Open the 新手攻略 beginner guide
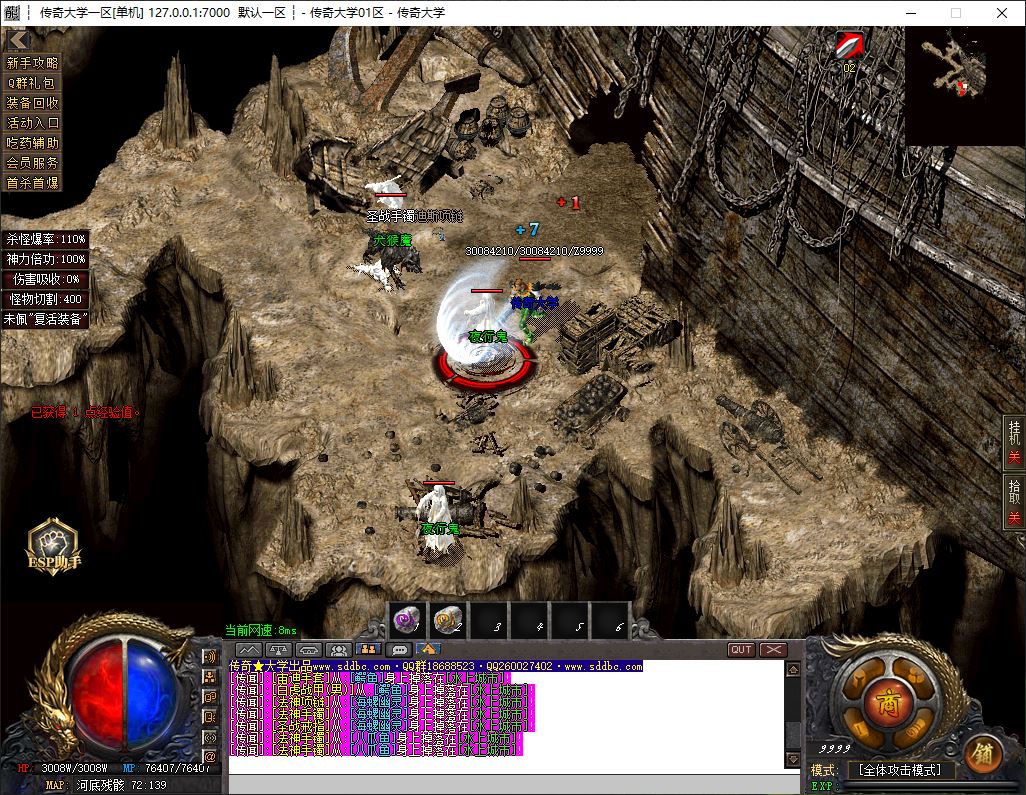1026x795 pixels. [x=32, y=63]
